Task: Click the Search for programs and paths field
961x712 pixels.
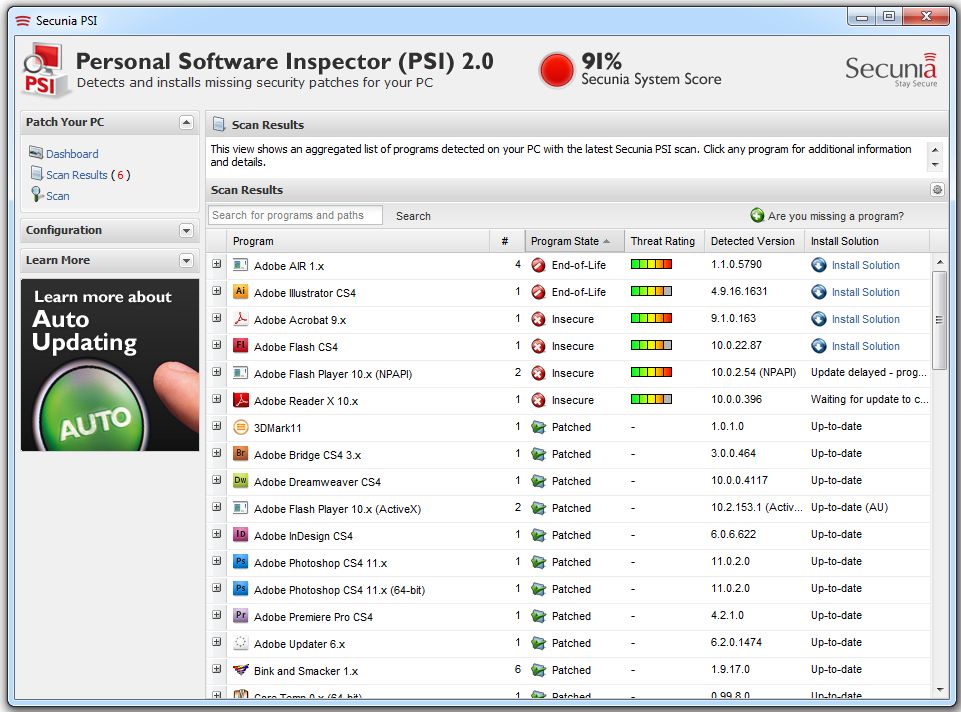Action: (x=295, y=215)
